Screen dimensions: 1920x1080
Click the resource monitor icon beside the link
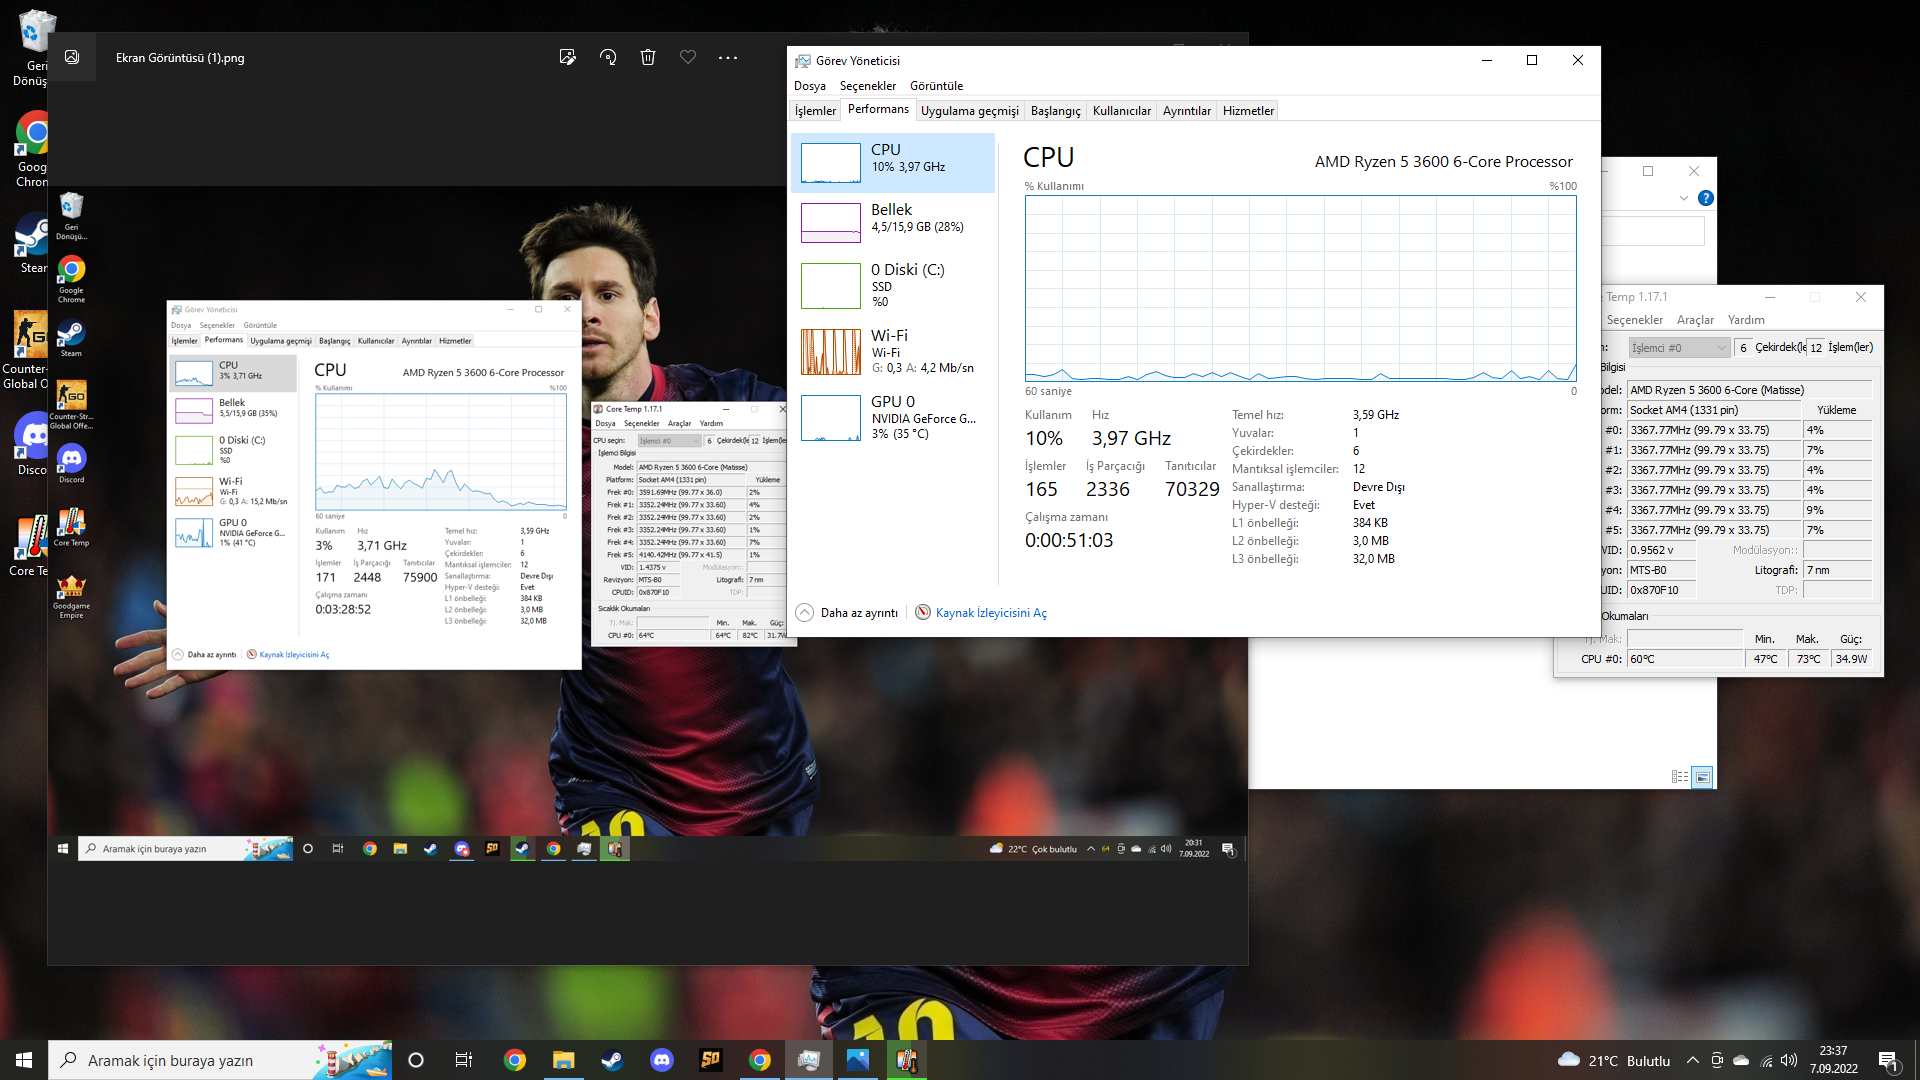click(x=923, y=613)
